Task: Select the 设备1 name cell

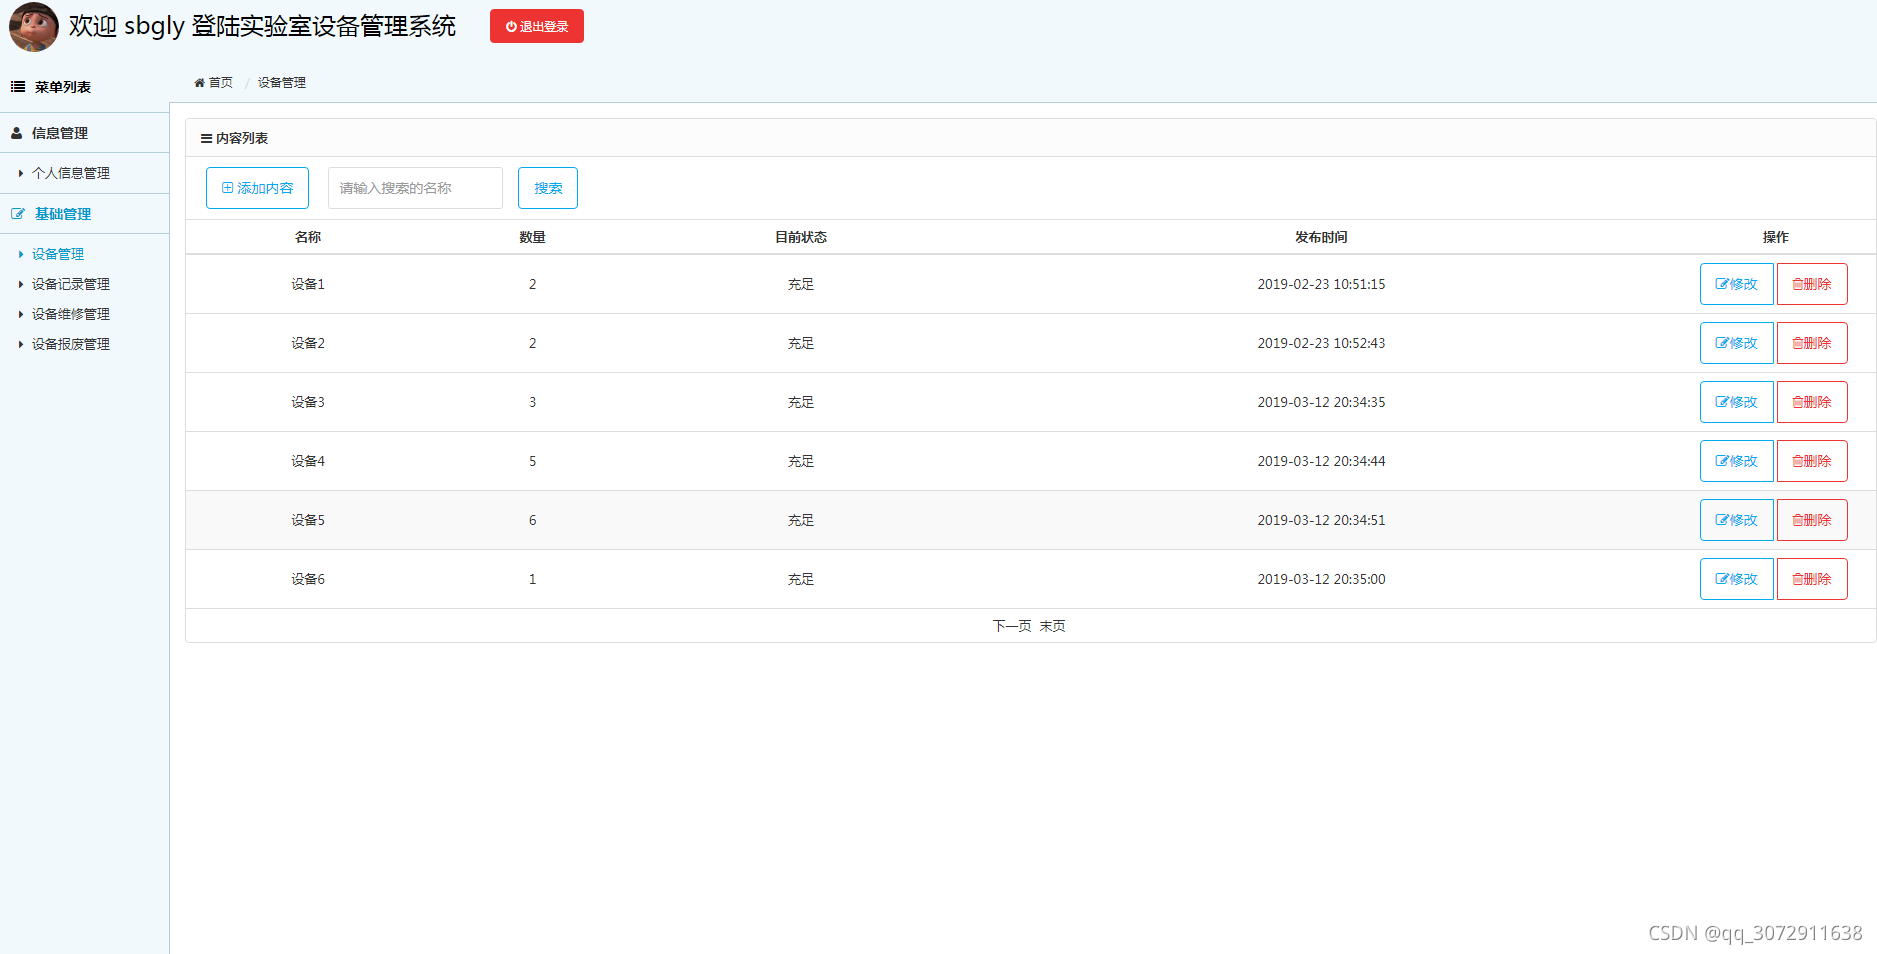Action: pos(308,284)
